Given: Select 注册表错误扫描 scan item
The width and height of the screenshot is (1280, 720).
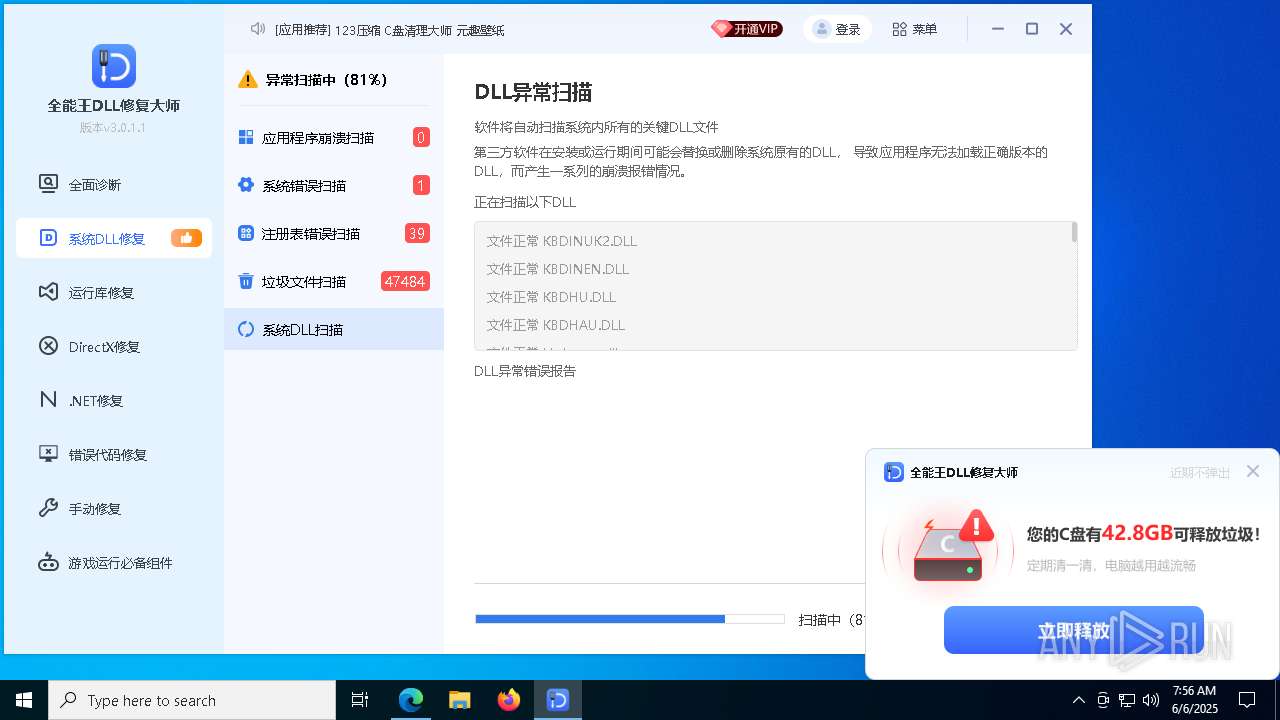Looking at the screenshot, I should (x=334, y=233).
